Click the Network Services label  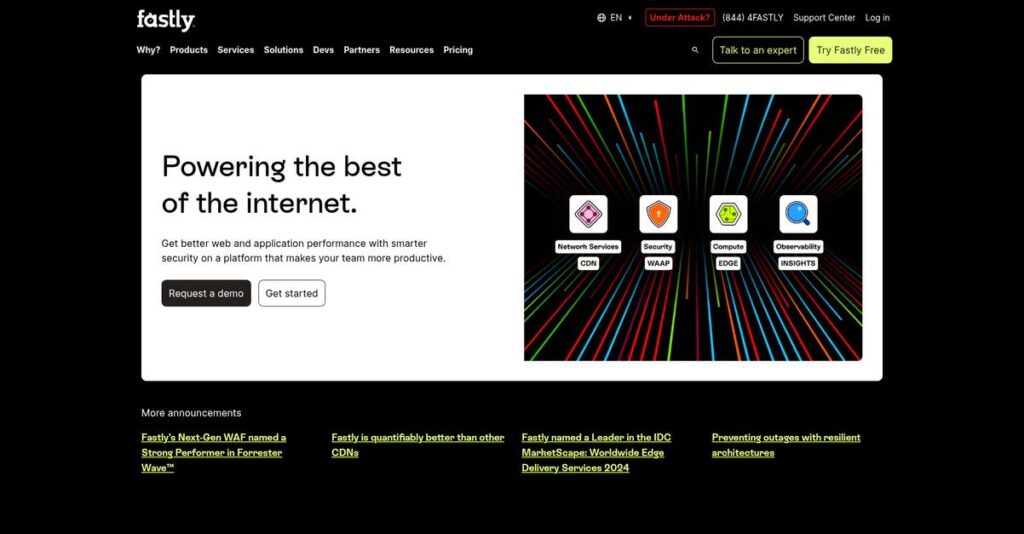tap(588, 247)
